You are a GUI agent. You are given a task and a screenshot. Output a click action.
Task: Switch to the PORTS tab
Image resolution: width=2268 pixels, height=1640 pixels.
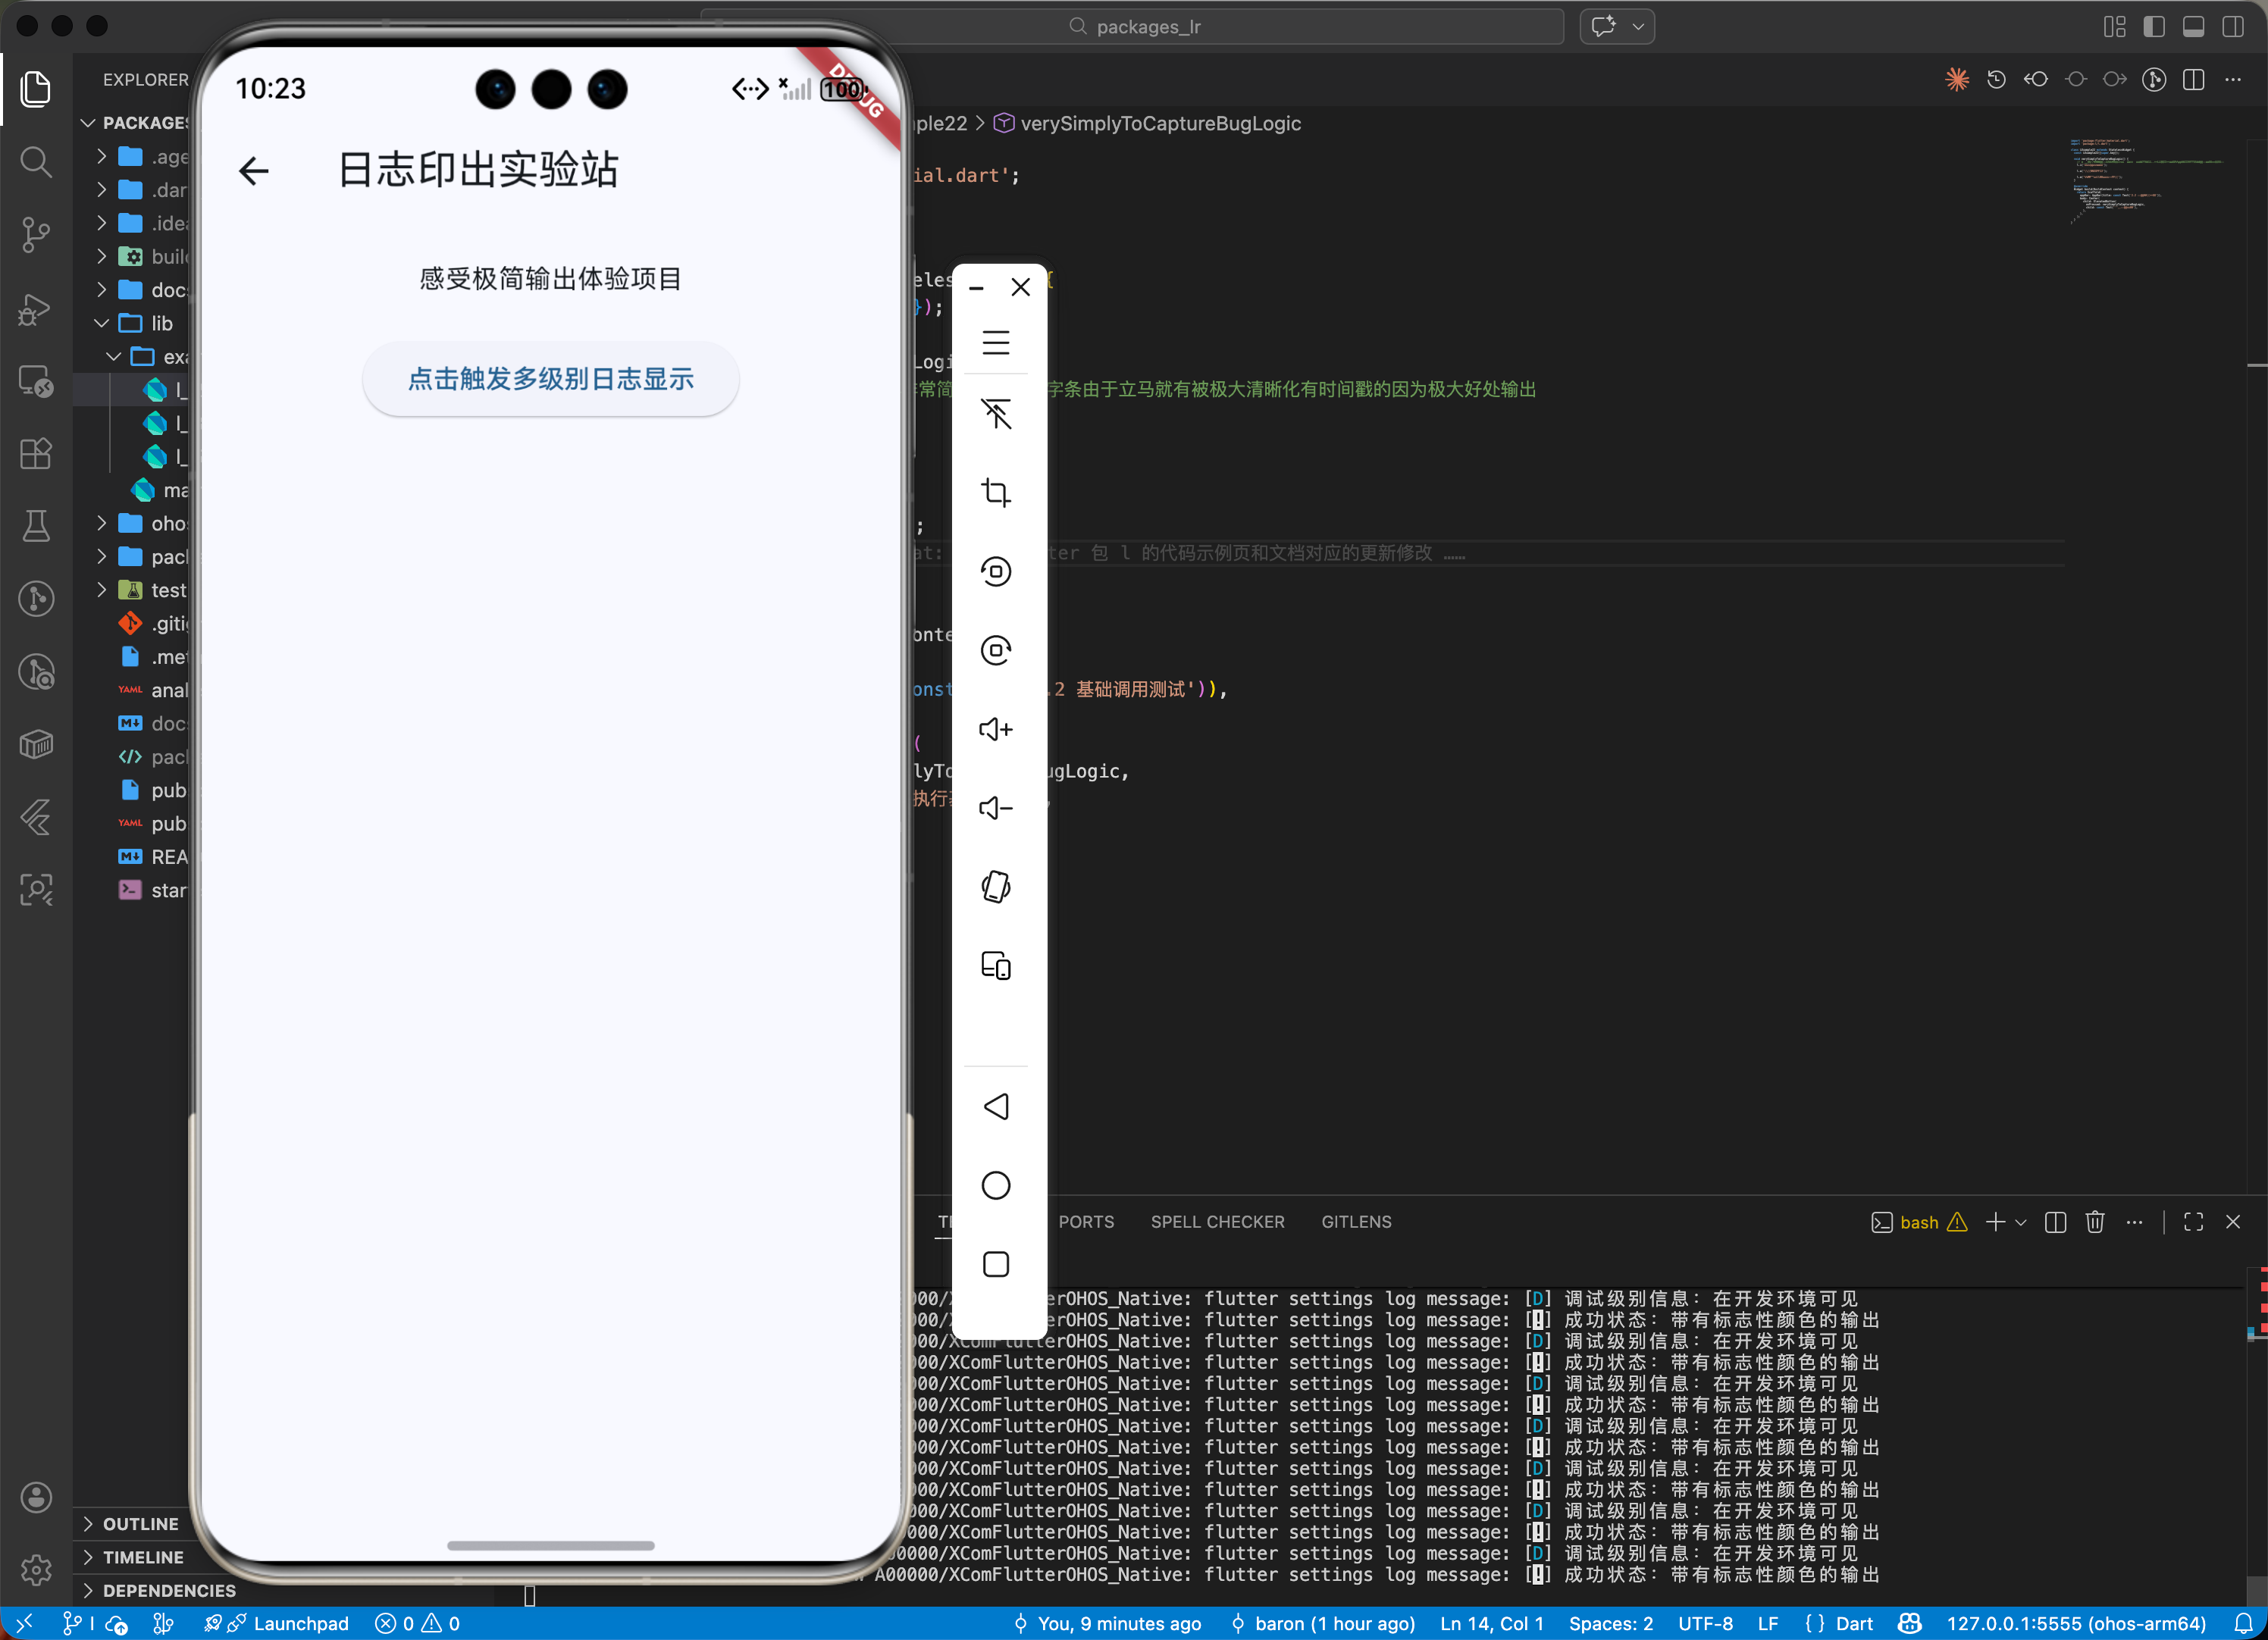coord(1086,1222)
